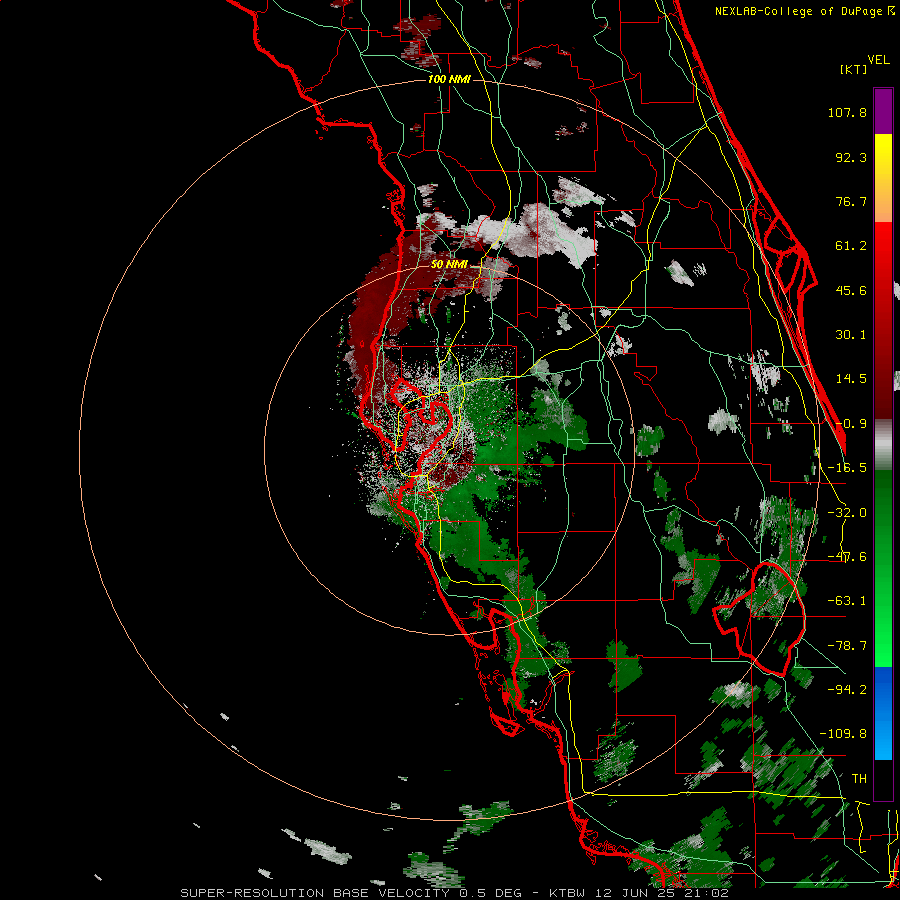Select the -32.0 velocity scale value
Image resolution: width=900 pixels, height=900 pixels.
tap(847, 513)
